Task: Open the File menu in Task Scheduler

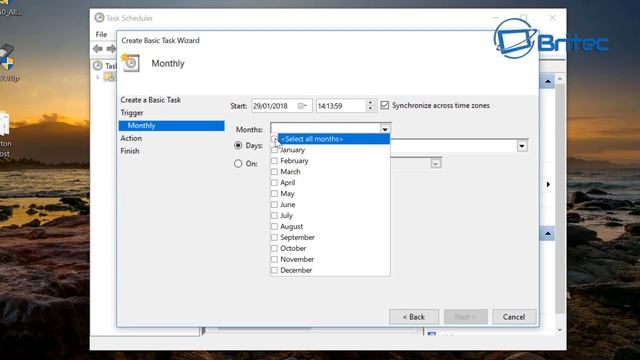Action: point(101,34)
